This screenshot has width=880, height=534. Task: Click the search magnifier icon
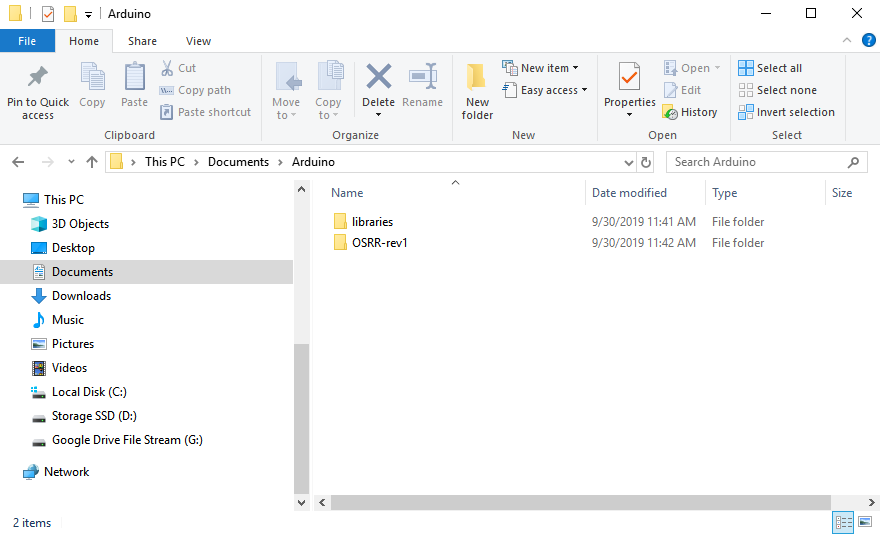pyautogui.click(x=854, y=162)
